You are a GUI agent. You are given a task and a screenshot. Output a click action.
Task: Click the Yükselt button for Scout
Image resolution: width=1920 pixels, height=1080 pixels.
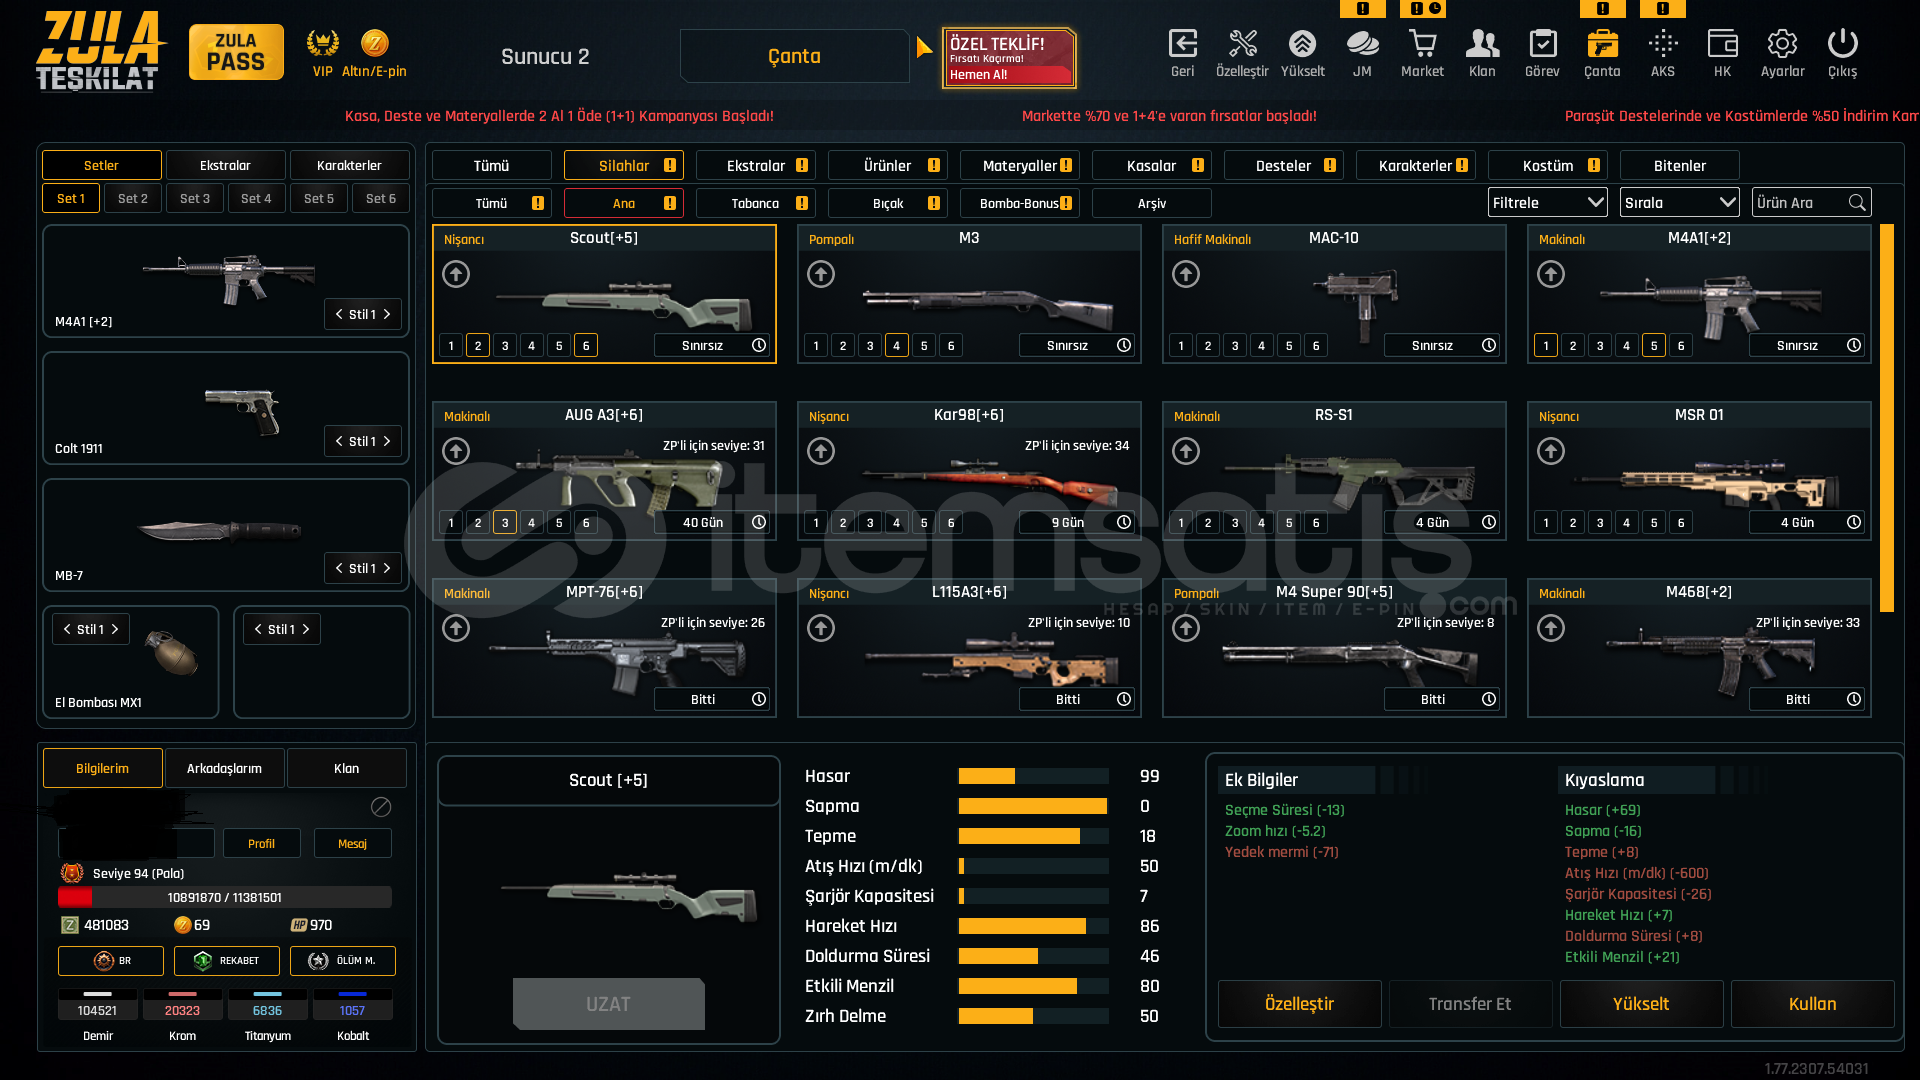(x=1641, y=1003)
